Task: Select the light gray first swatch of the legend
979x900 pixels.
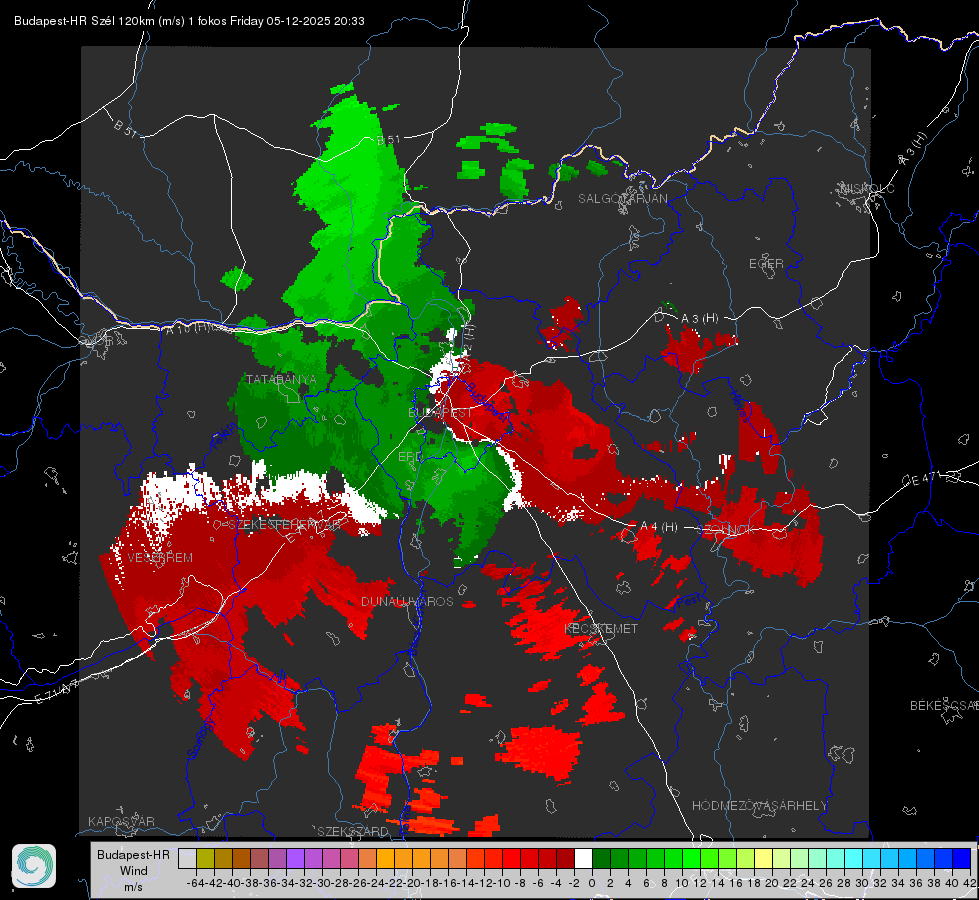Action: pos(187,858)
